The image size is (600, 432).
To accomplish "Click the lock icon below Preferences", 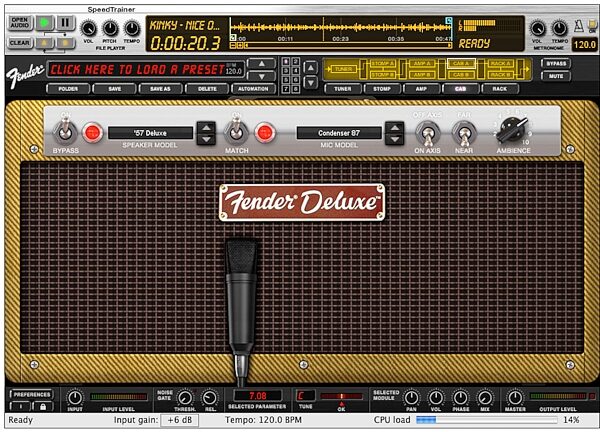I will (x=42, y=407).
